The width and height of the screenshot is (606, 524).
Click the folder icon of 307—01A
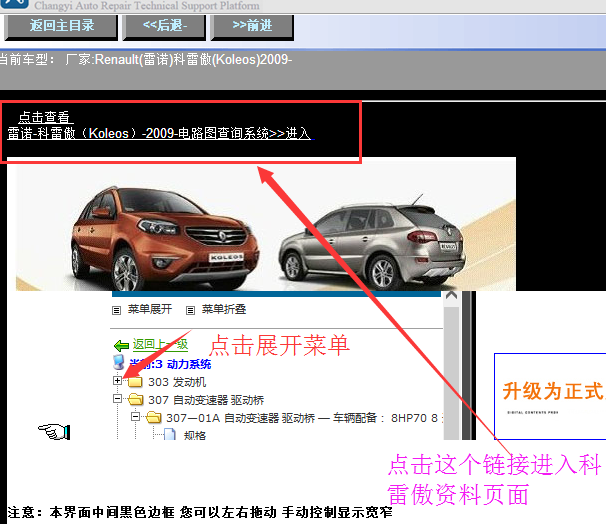[x=153, y=417]
